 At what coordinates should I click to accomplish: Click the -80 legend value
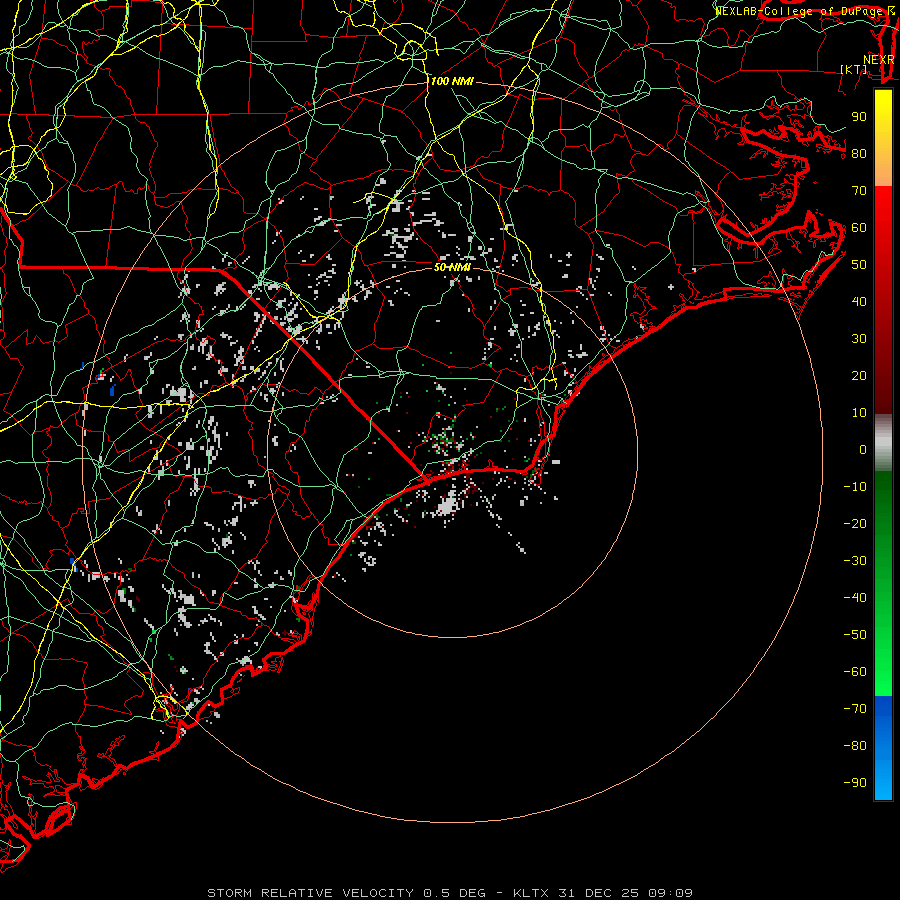[855, 746]
